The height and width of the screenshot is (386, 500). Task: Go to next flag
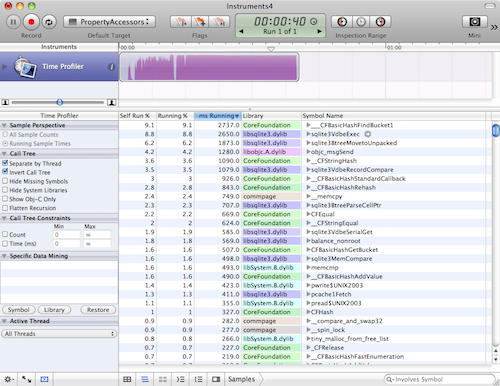219,22
